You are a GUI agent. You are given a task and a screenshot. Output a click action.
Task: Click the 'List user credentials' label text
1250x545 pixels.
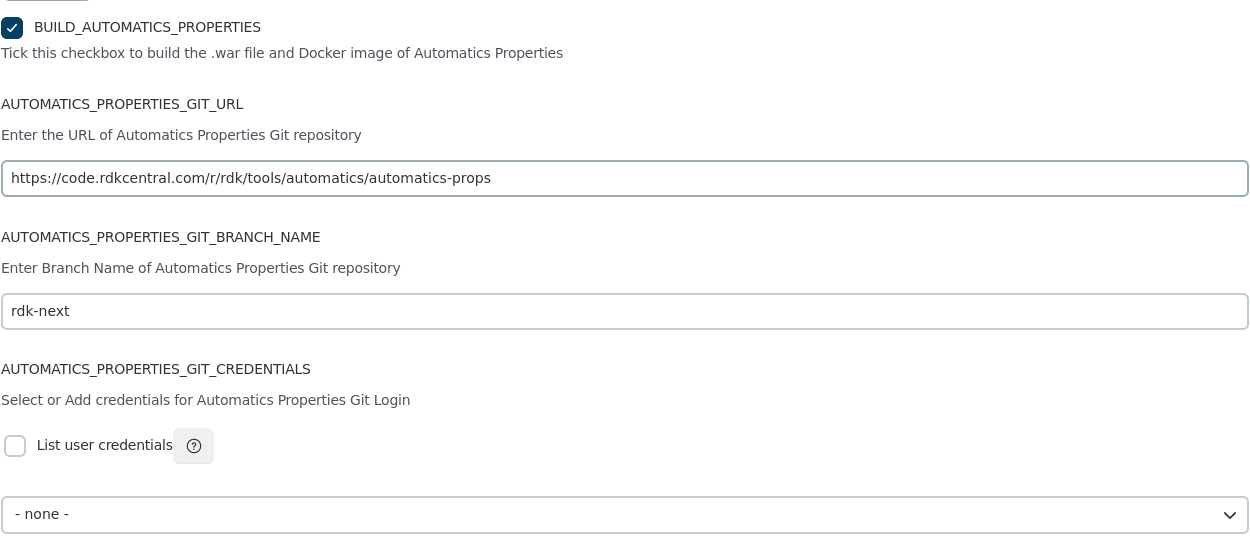click(104, 445)
